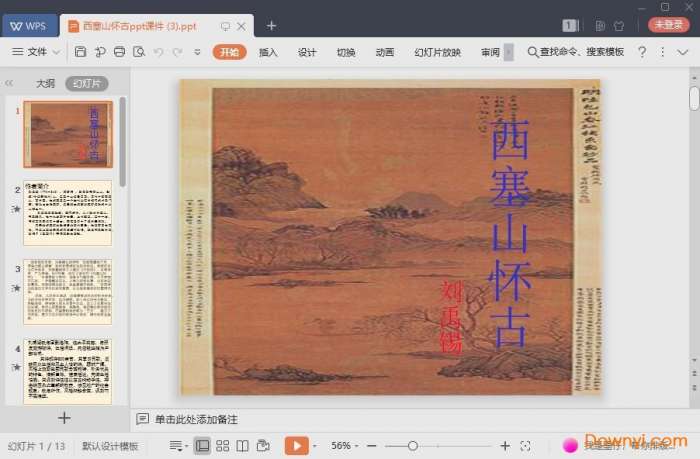Image resolution: width=700 pixels, height=459 pixels.
Task: Open the more options vertical dots menu
Action: pos(662,52)
